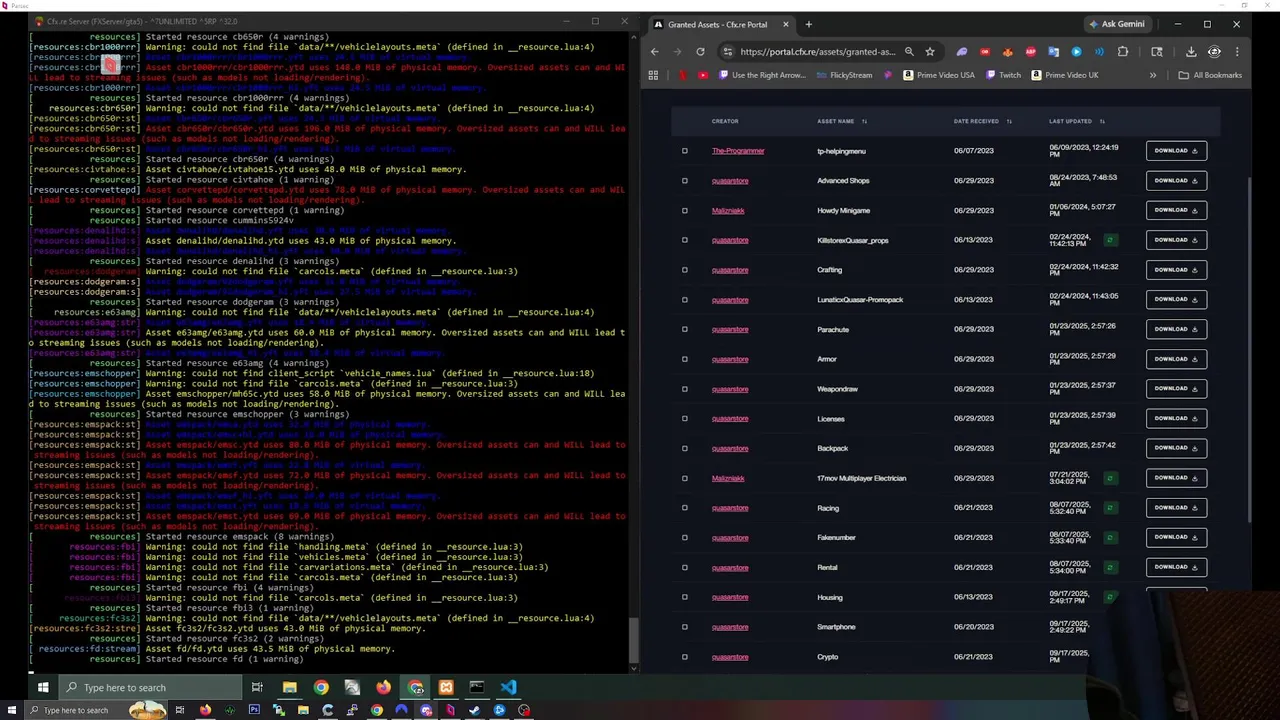Tick the checkbox for tp-helpingmenu
Viewport: 1280px width, 720px height.
click(x=685, y=151)
